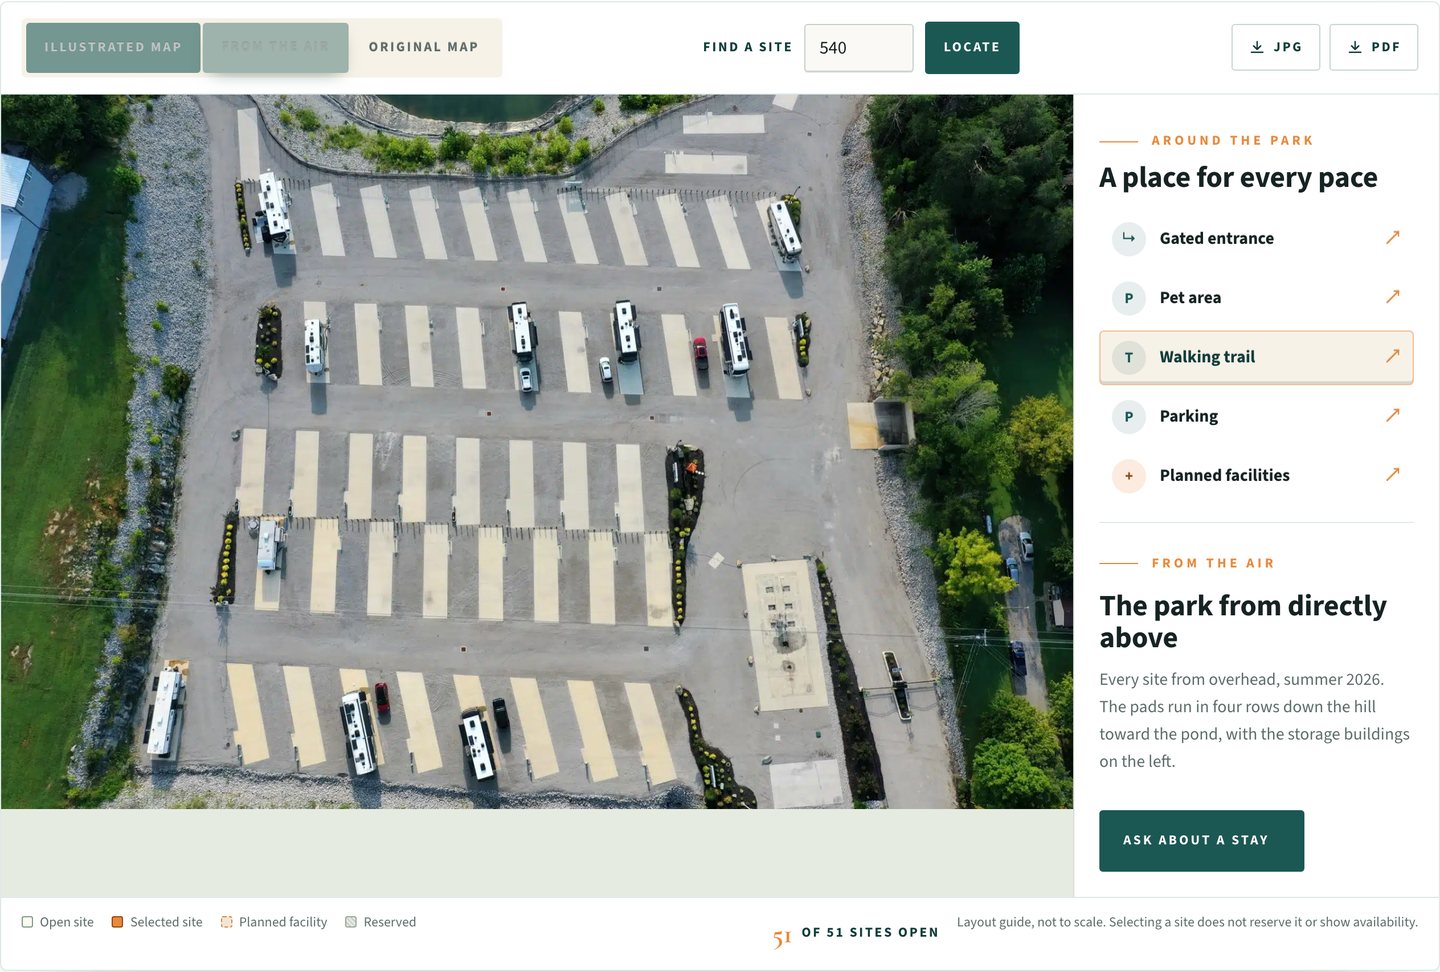Screen dimensions: 1440x972
Task: Click the Locate button
Action: pos(972,48)
